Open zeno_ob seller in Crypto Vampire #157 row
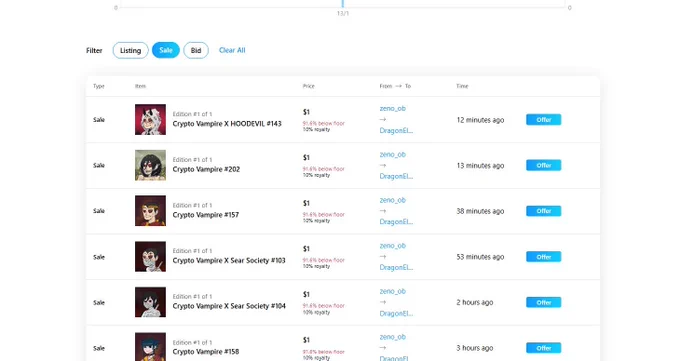 click(x=392, y=200)
